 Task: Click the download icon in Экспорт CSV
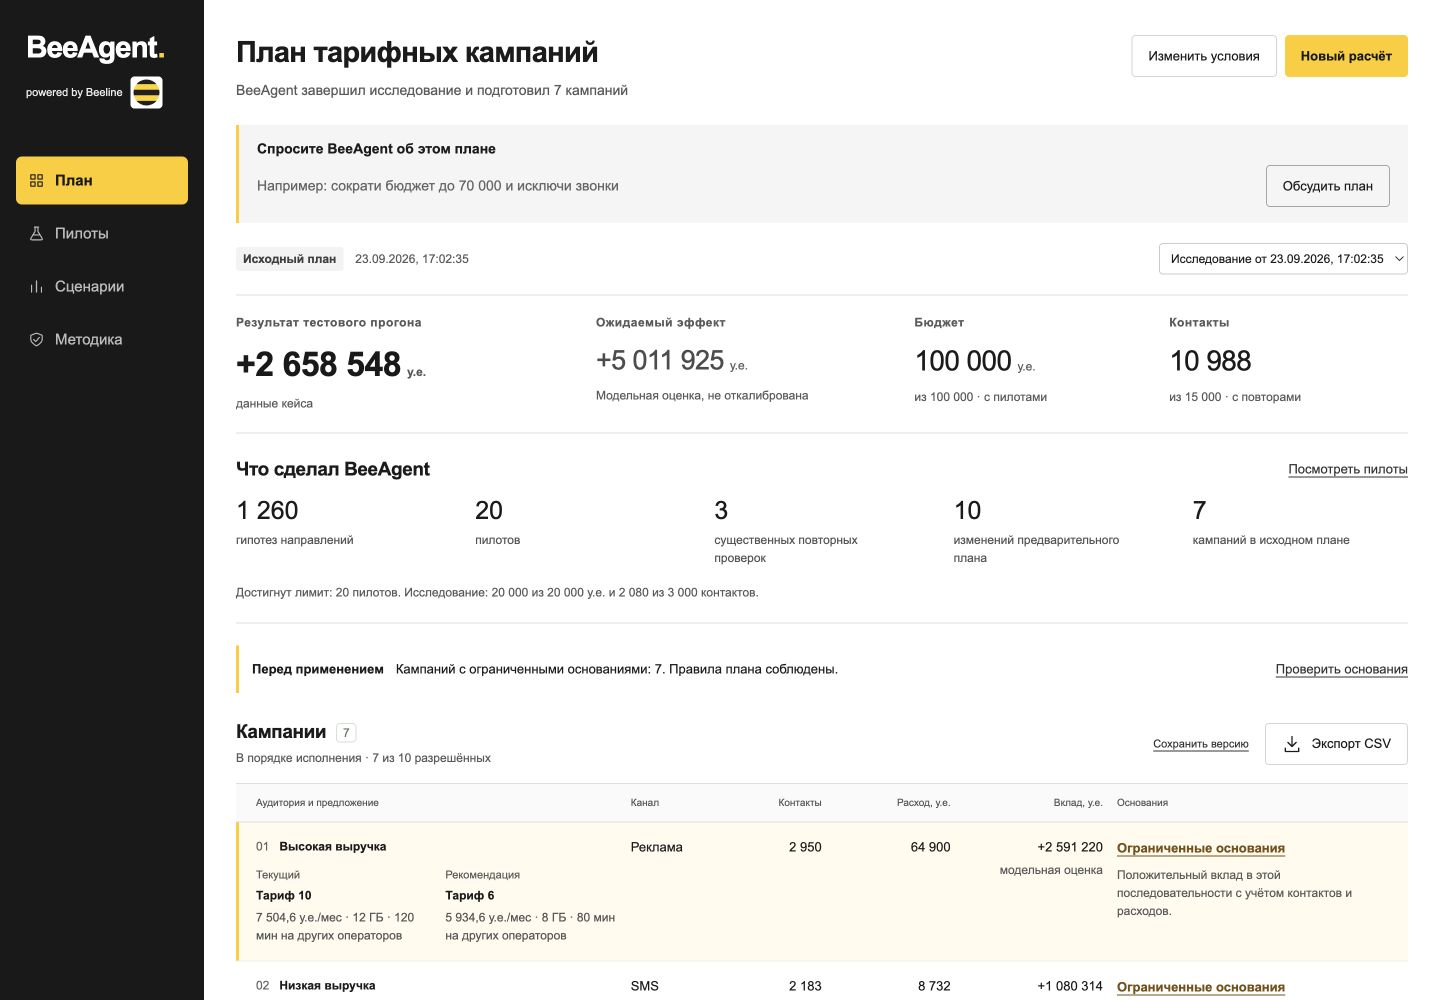coord(1292,743)
